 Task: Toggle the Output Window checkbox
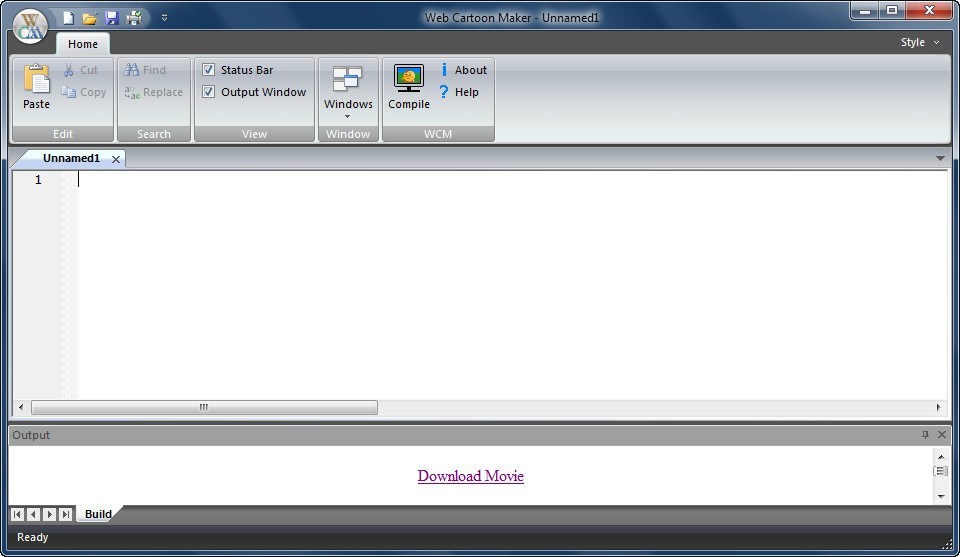[x=209, y=92]
